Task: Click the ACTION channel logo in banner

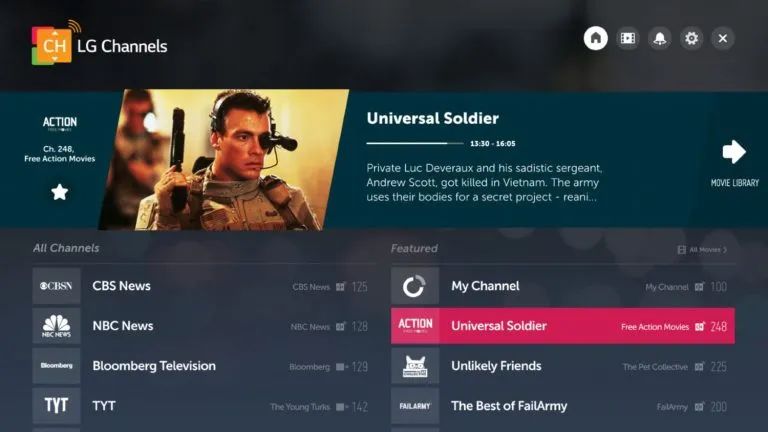Action: [x=60, y=123]
